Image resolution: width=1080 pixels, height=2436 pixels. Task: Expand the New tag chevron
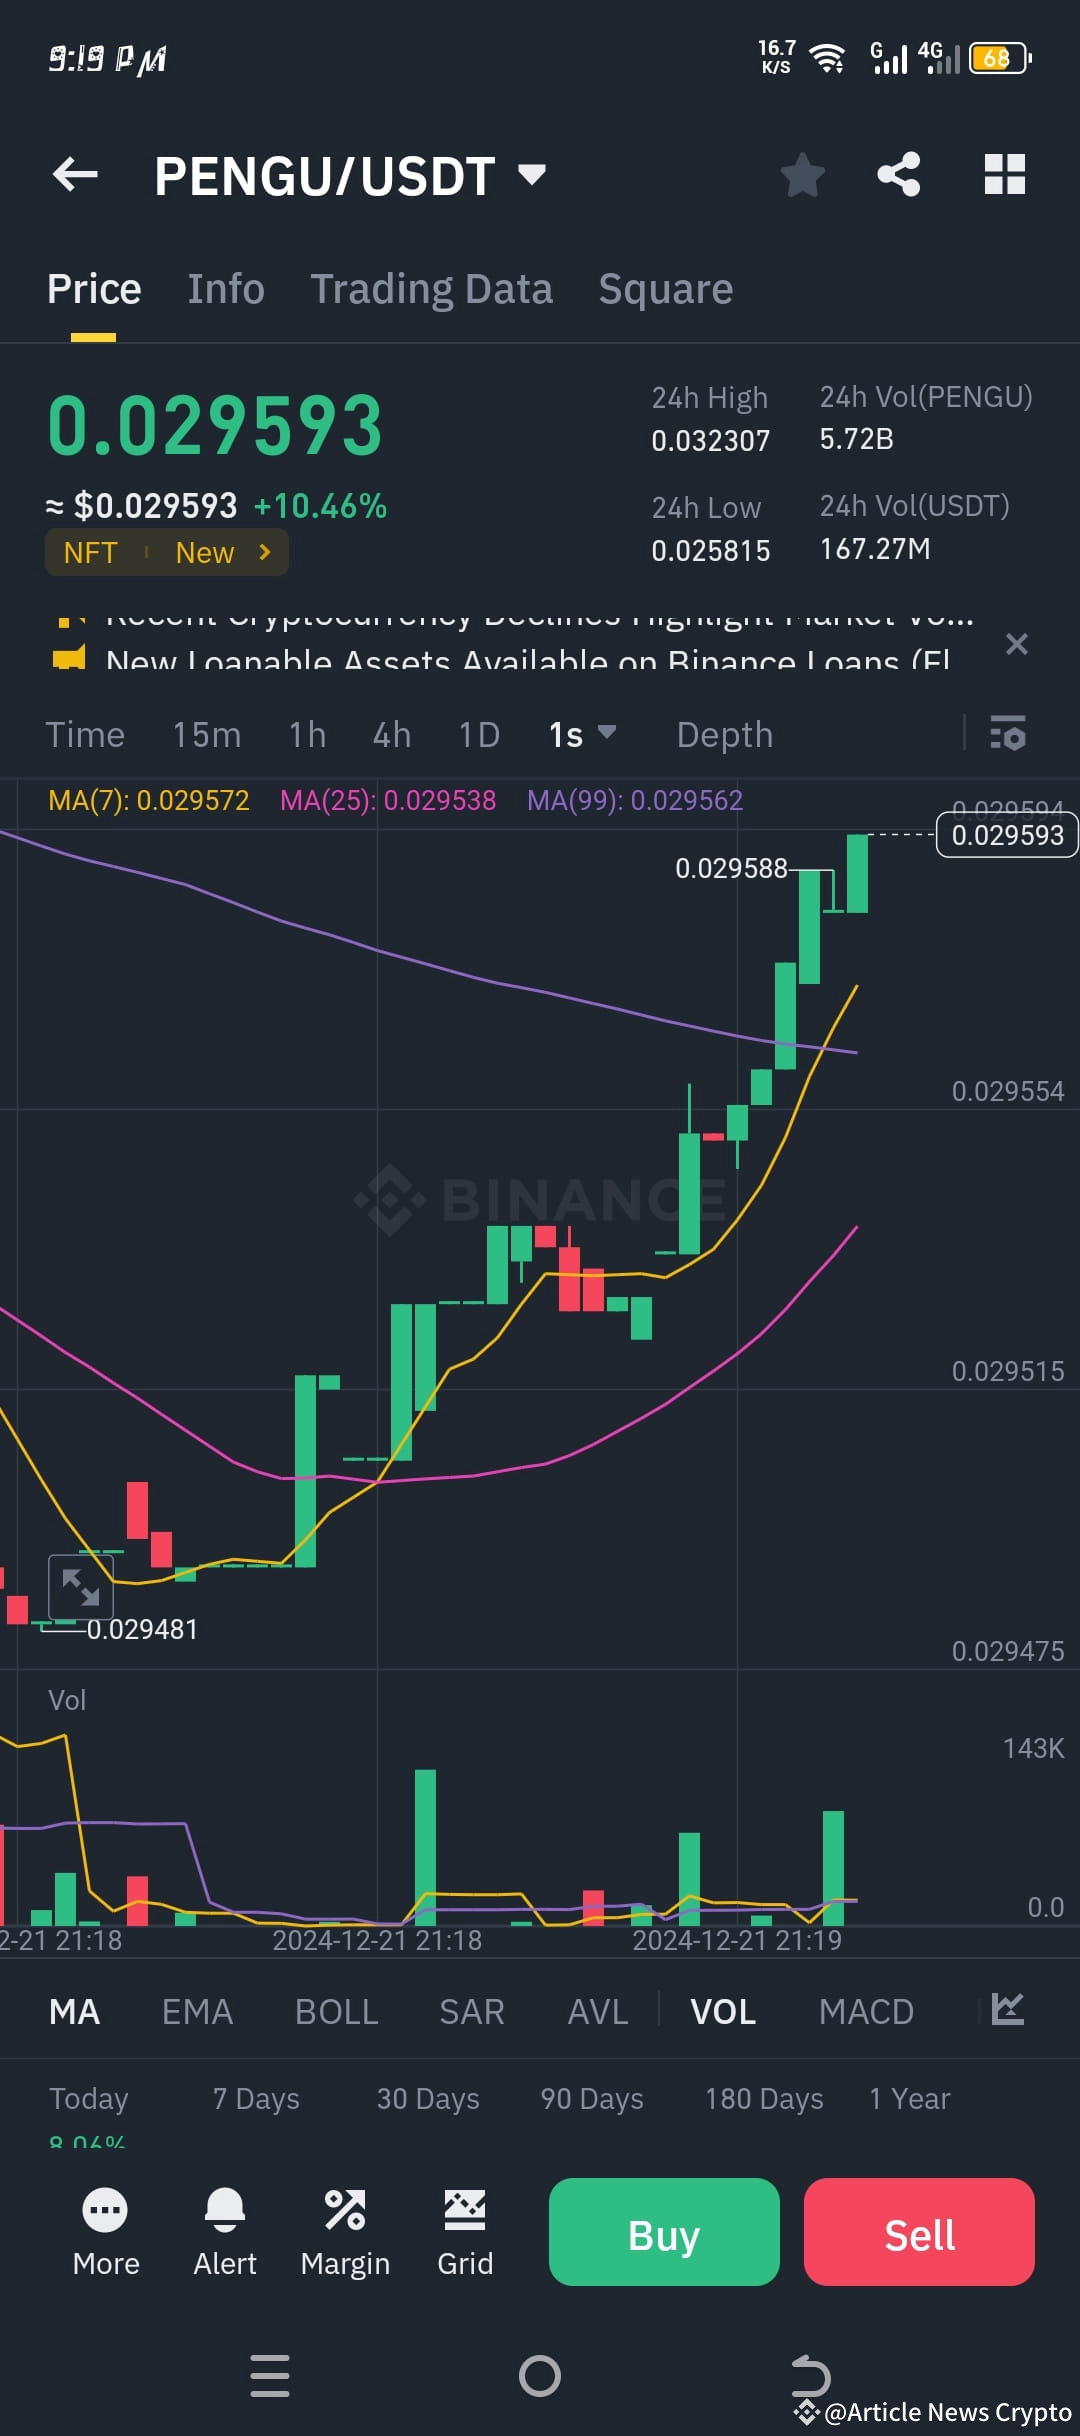click(x=263, y=552)
